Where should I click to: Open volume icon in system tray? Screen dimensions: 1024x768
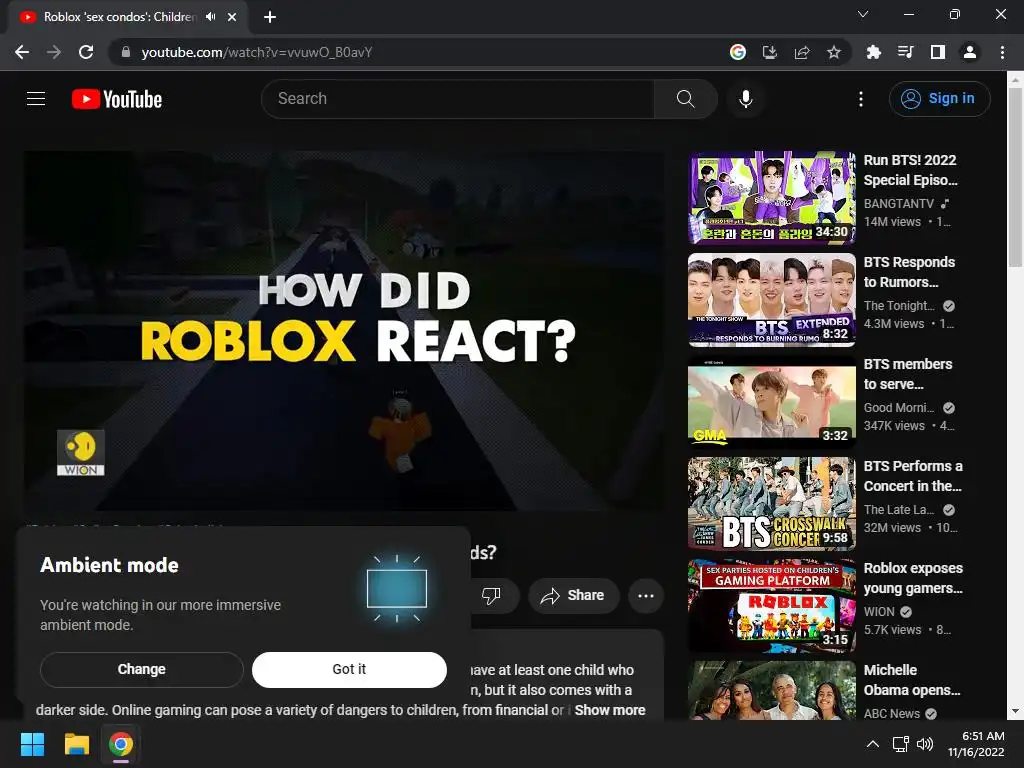[924, 744]
